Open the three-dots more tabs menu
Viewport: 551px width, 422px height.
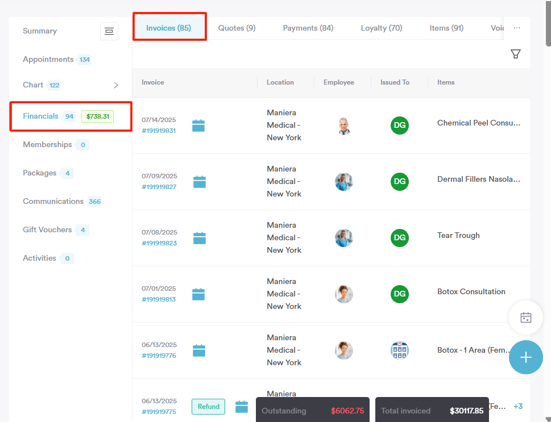pyautogui.click(x=517, y=28)
